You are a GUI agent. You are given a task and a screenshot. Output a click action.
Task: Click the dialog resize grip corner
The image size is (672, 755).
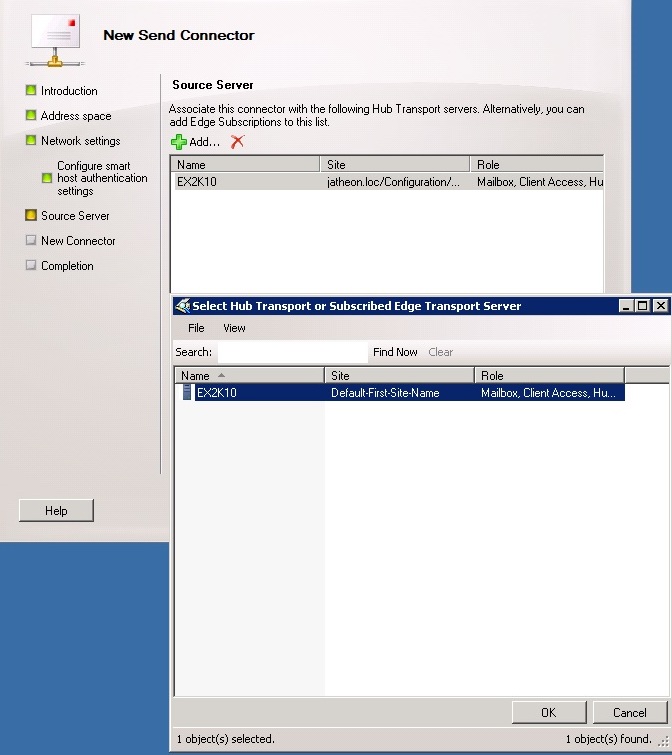[x=663, y=743]
